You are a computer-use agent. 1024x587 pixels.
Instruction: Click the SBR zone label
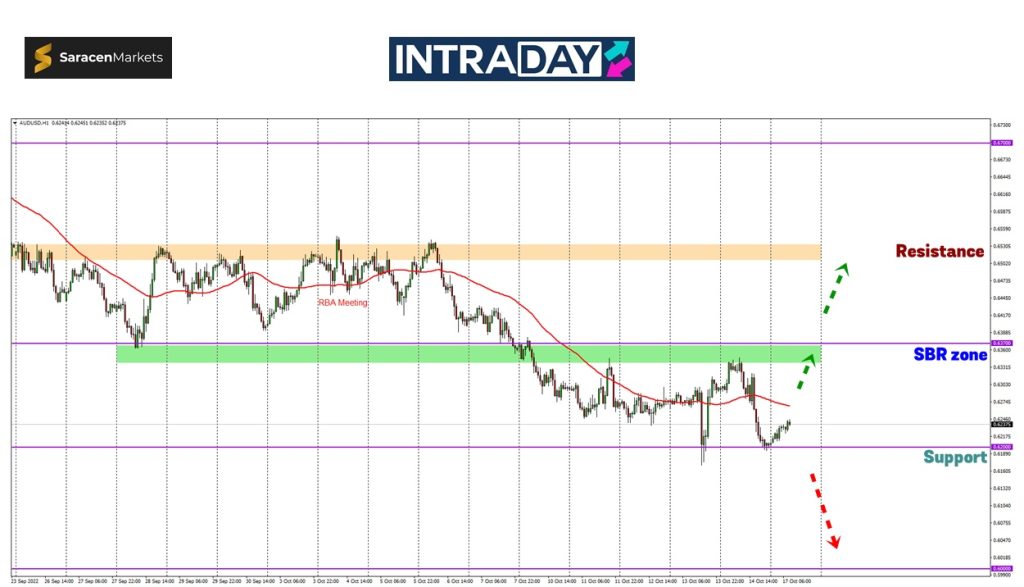click(x=950, y=354)
